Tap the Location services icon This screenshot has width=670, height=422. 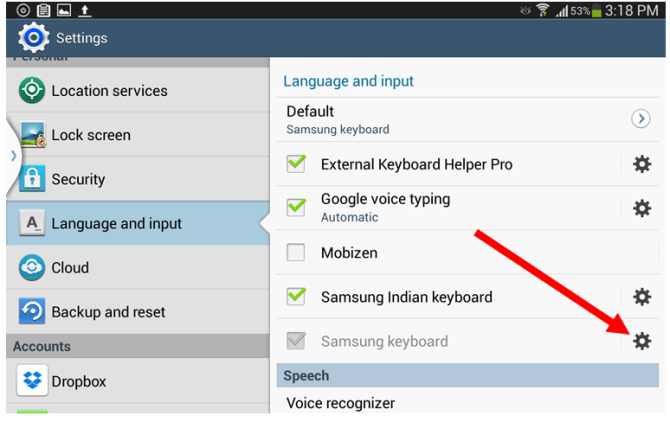pyautogui.click(x=32, y=90)
